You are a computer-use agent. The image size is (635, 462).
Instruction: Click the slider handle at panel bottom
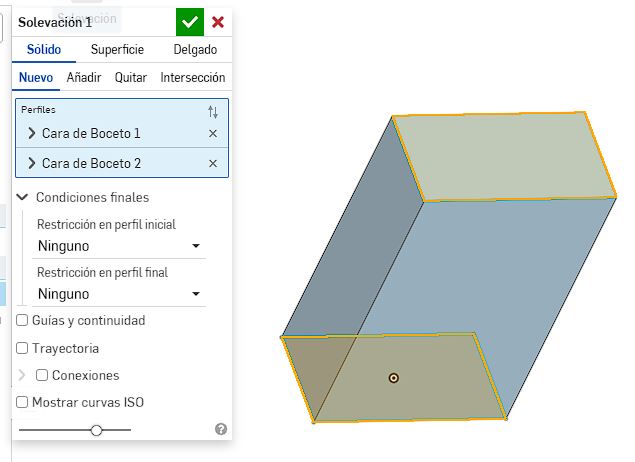coord(96,430)
